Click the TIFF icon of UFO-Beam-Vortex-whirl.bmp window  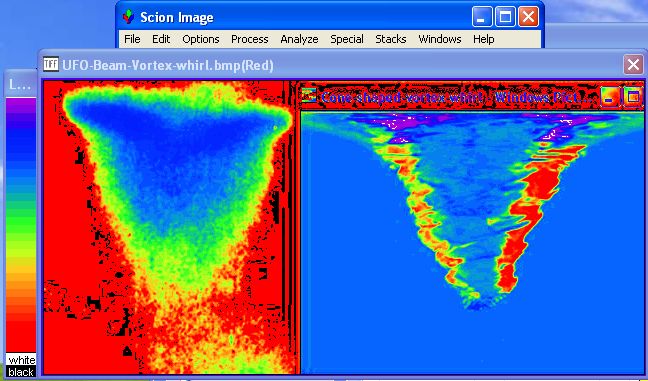pos(51,64)
